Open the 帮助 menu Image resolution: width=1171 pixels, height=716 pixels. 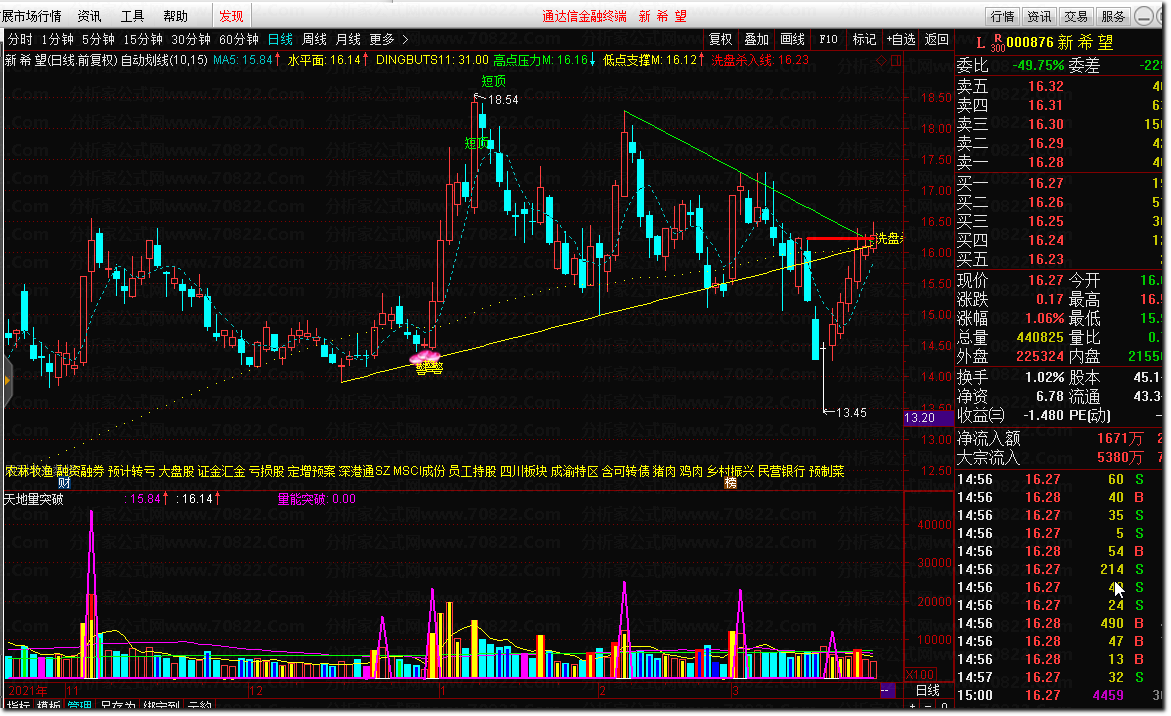pos(176,16)
